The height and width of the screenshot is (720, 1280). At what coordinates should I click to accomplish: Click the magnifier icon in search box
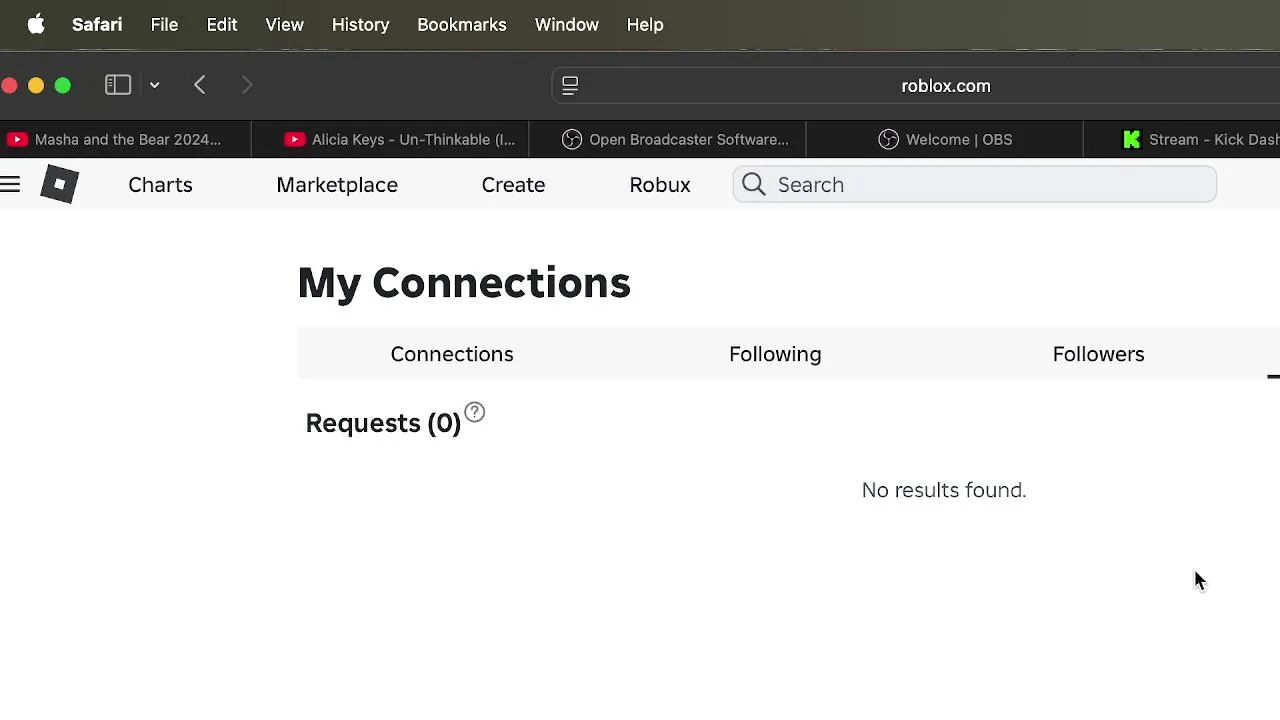[x=754, y=184]
